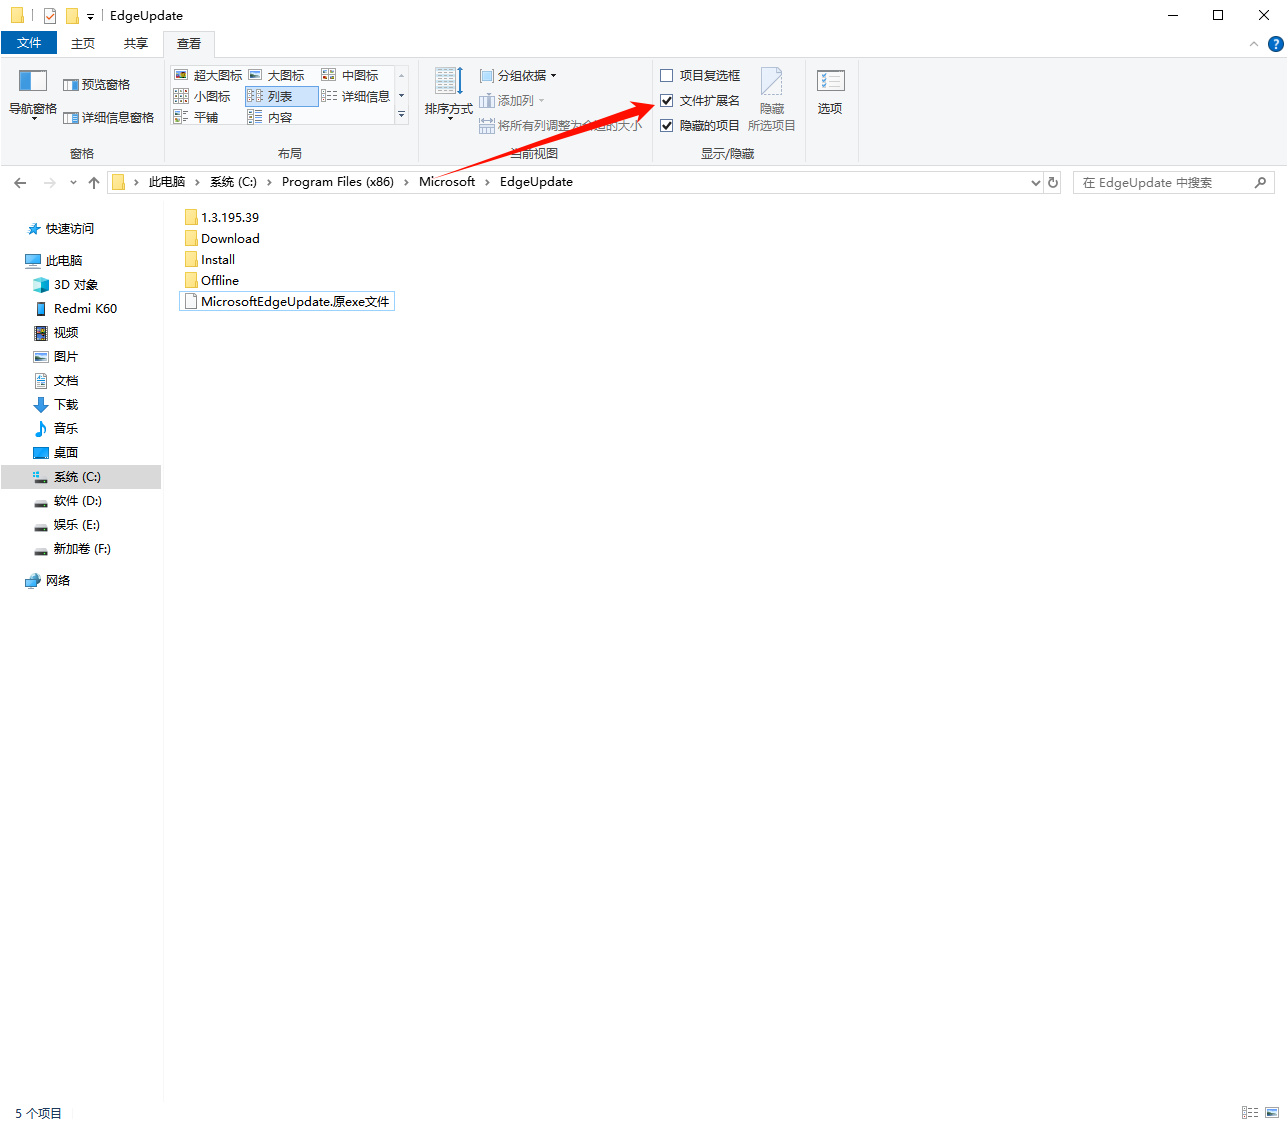Screen dimensions: 1288x1126
Task: Open the recent locations dropdown arrow
Action: click(x=73, y=182)
